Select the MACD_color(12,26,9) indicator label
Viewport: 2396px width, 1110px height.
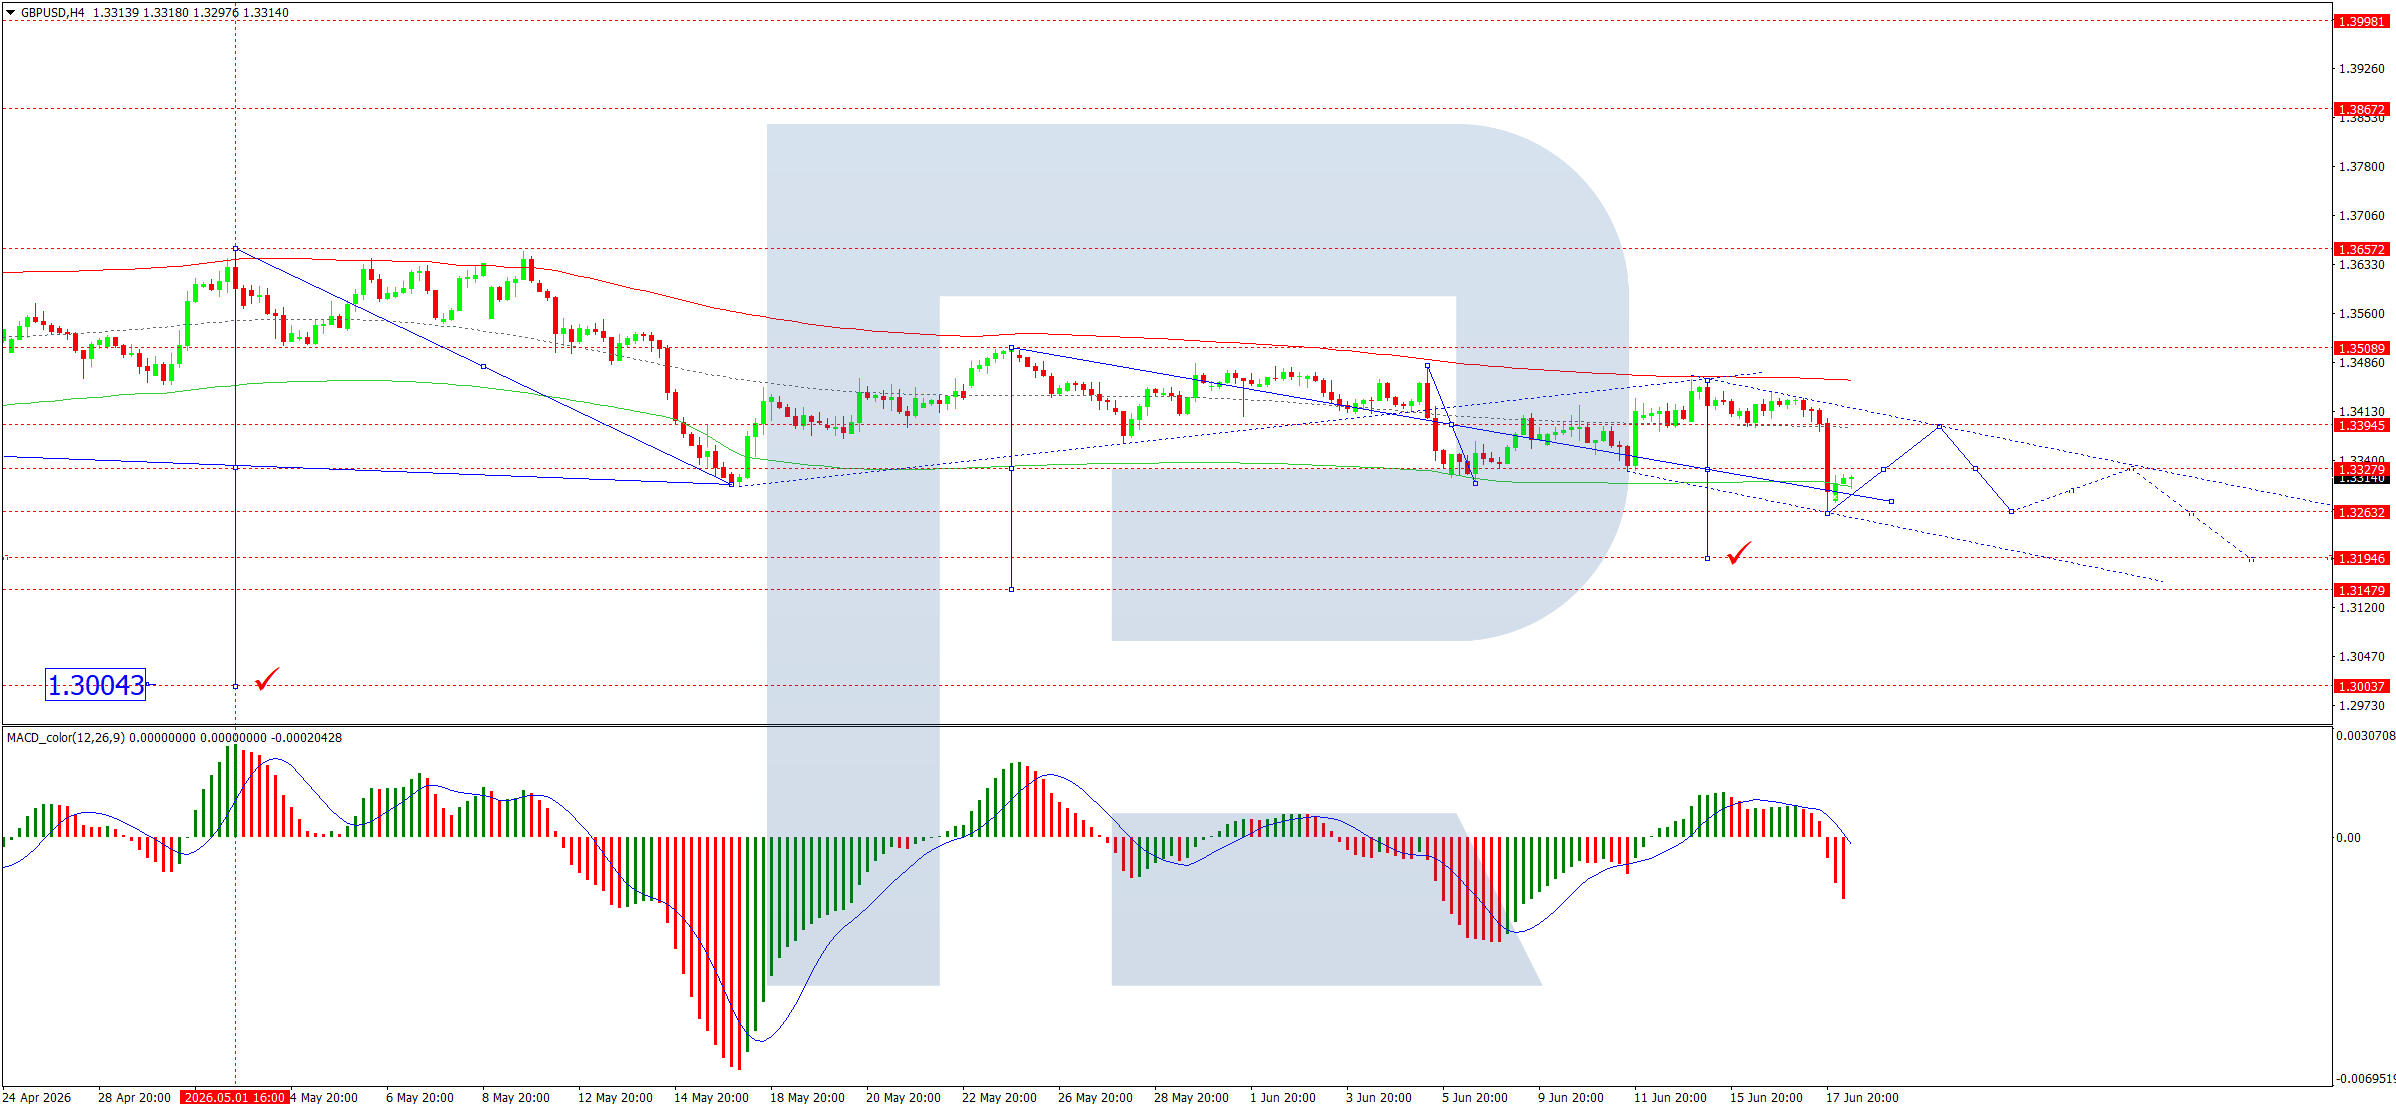tap(66, 738)
